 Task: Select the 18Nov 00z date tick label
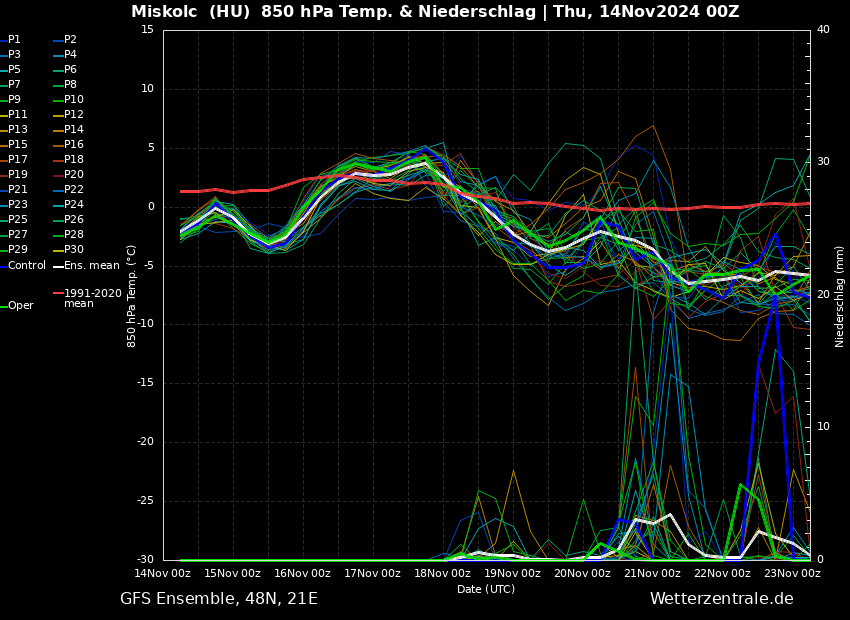[x=442, y=574]
